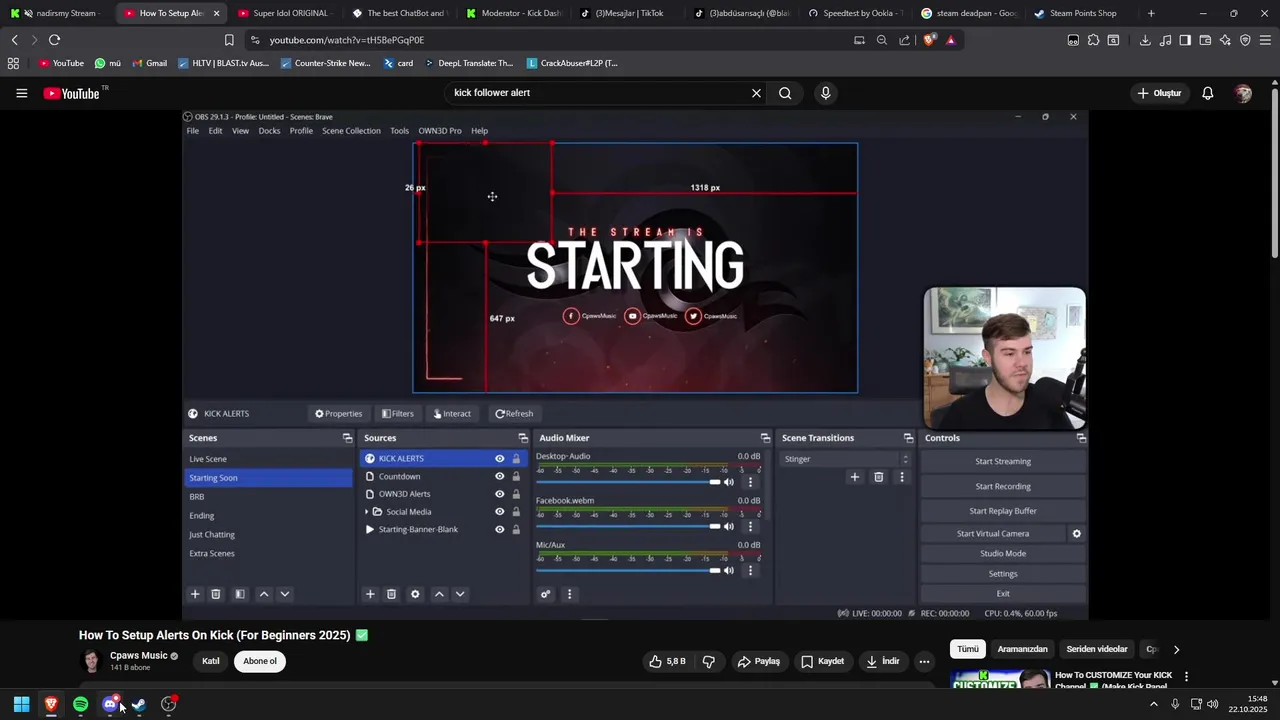Switch to the Steam Points Shop tab
Screen dimensions: 1280x720
pyautogui.click(x=1080, y=13)
